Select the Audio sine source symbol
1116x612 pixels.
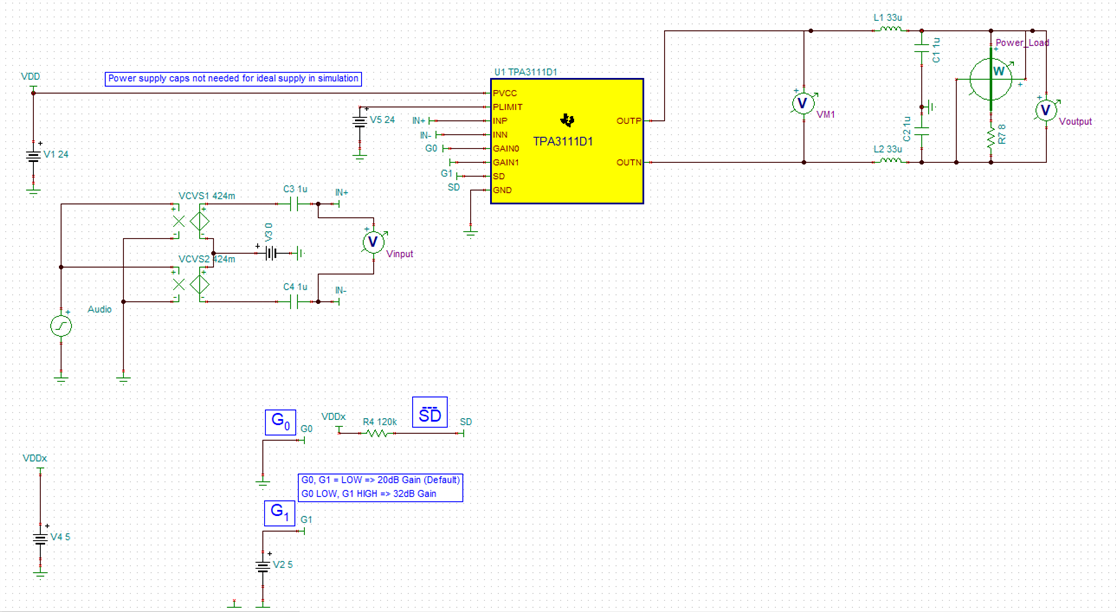61,326
